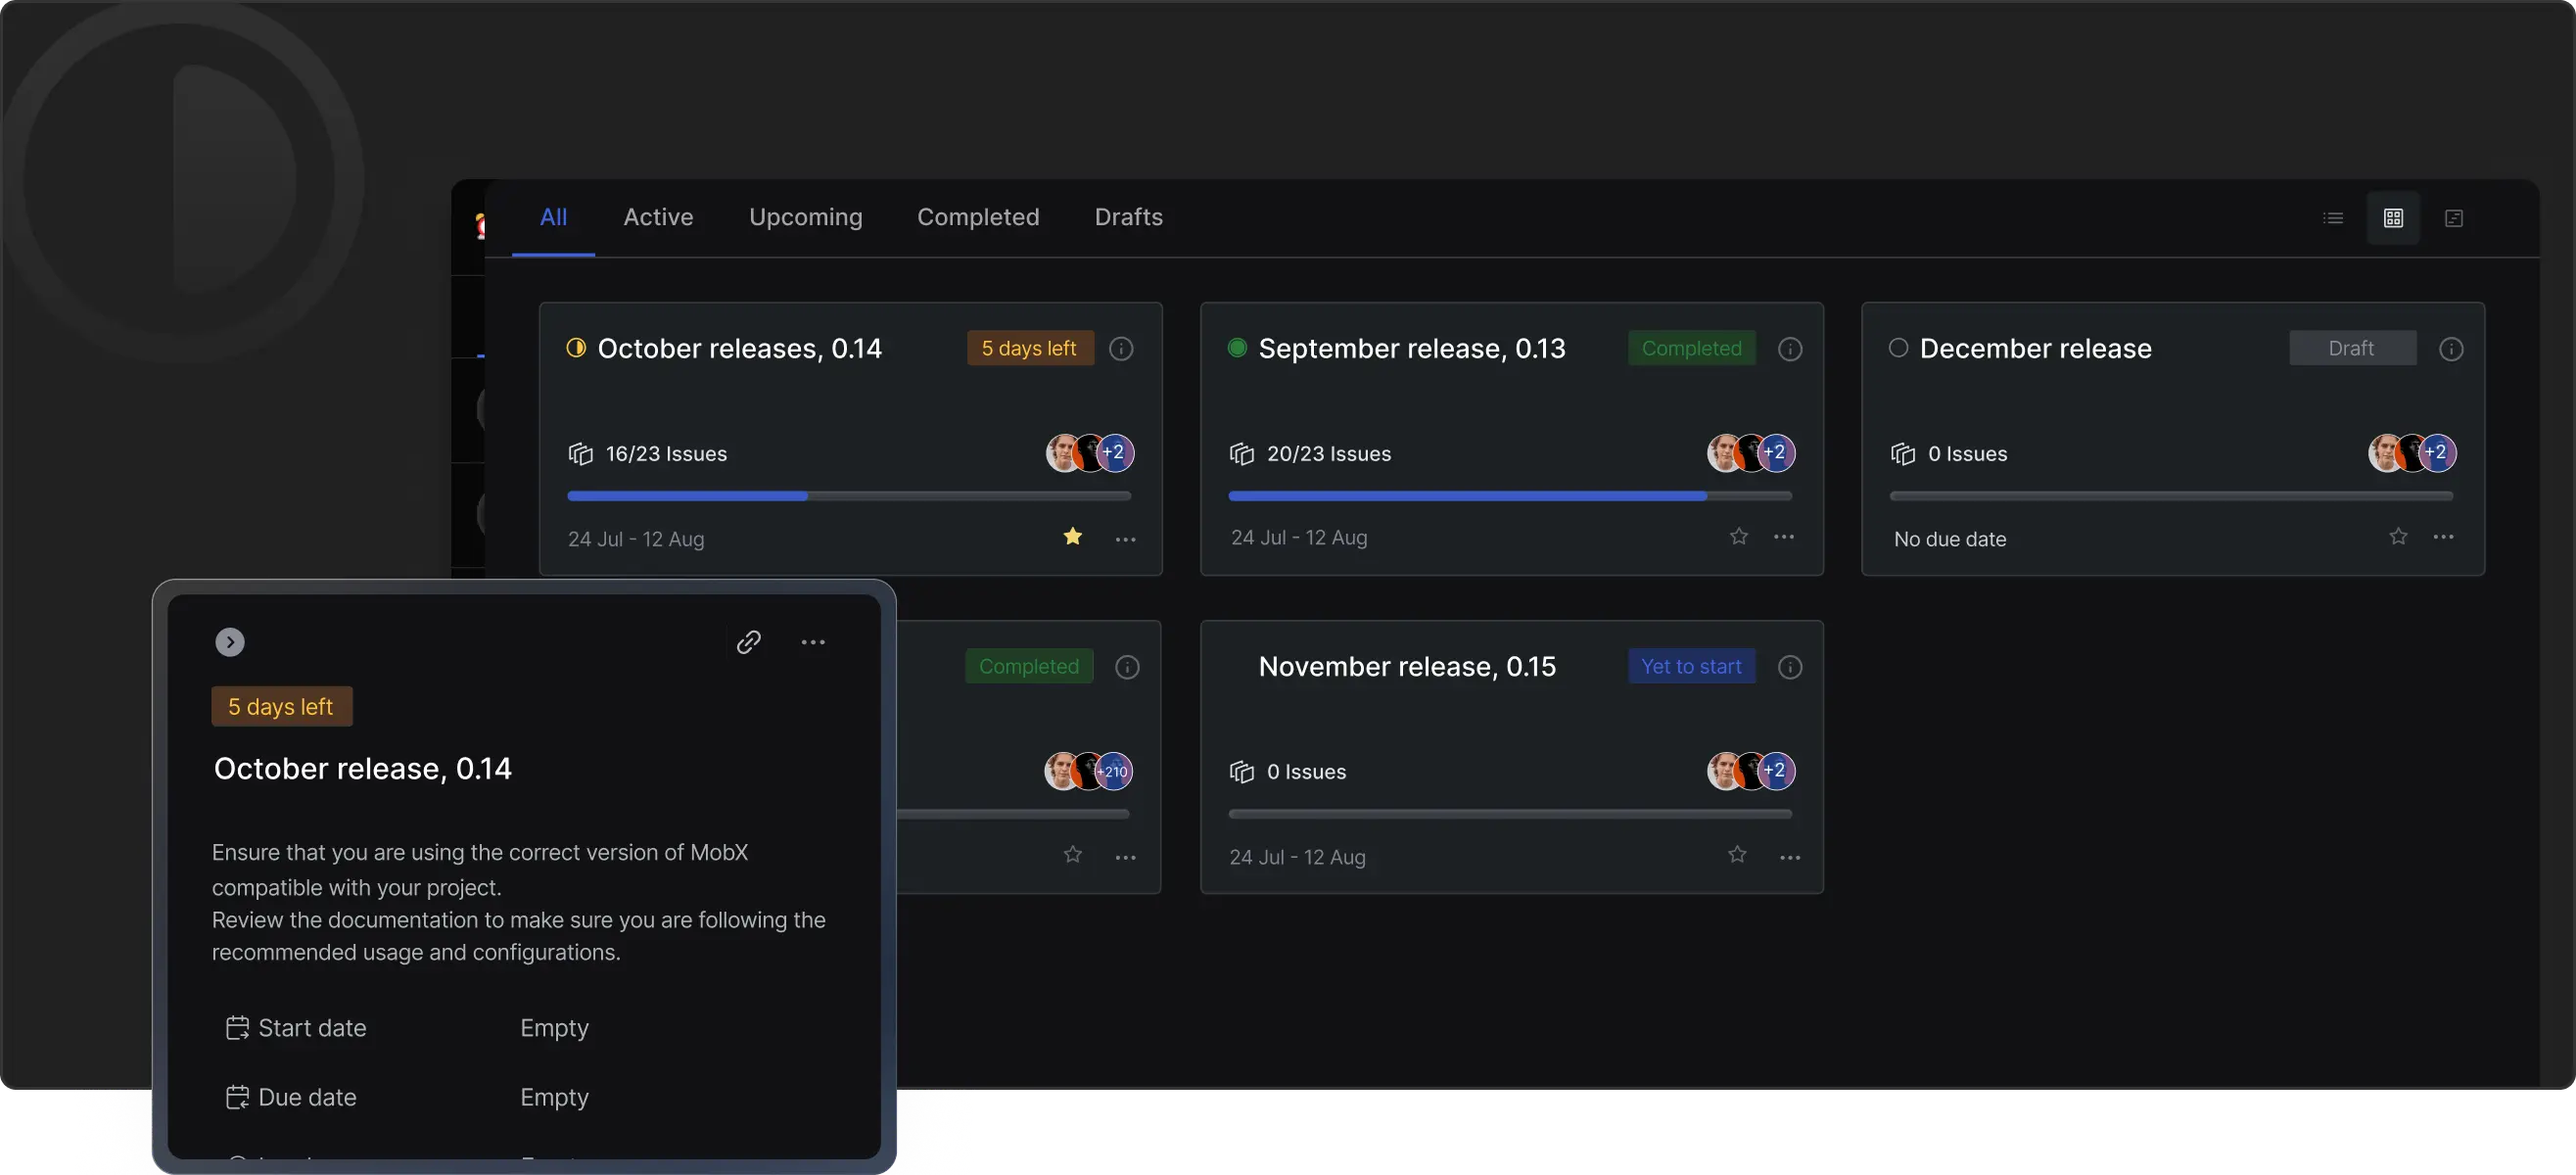The height and width of the screenshot is (1175, 2576).
Task: Click info icon on September release card
Action: pos(1790,349)
